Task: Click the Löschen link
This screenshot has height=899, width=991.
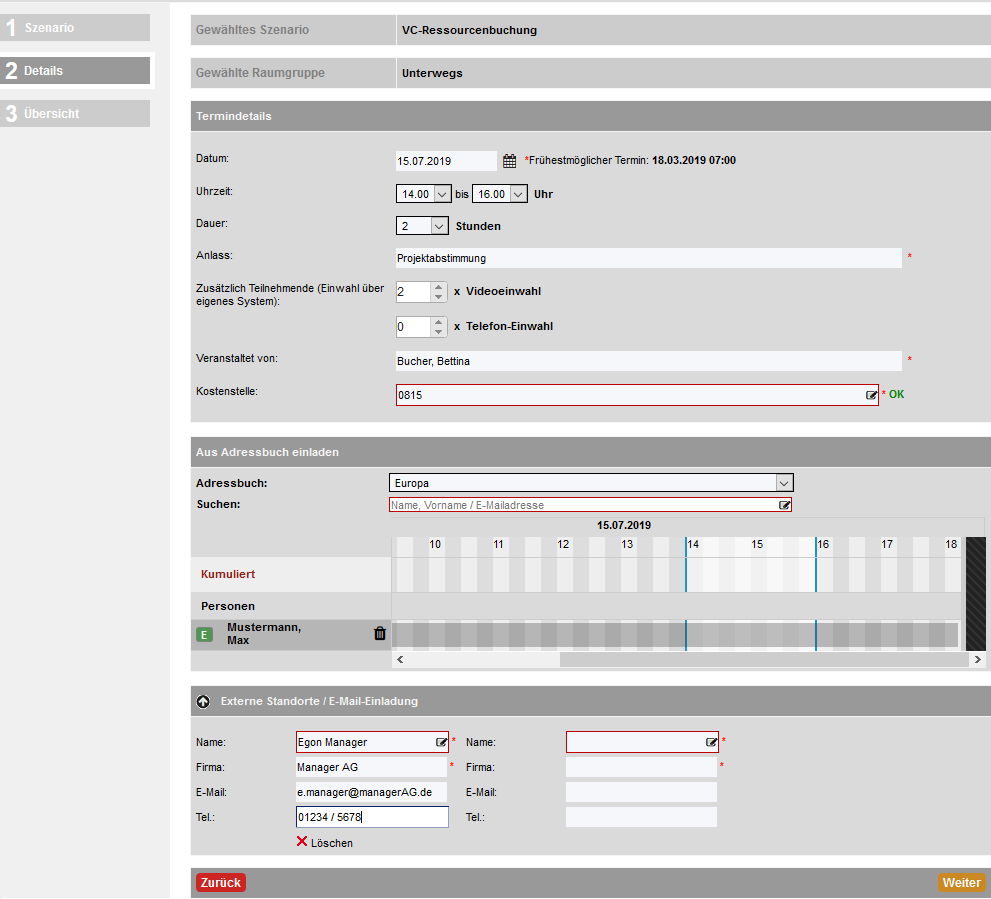Action: [x=332, y=843]
